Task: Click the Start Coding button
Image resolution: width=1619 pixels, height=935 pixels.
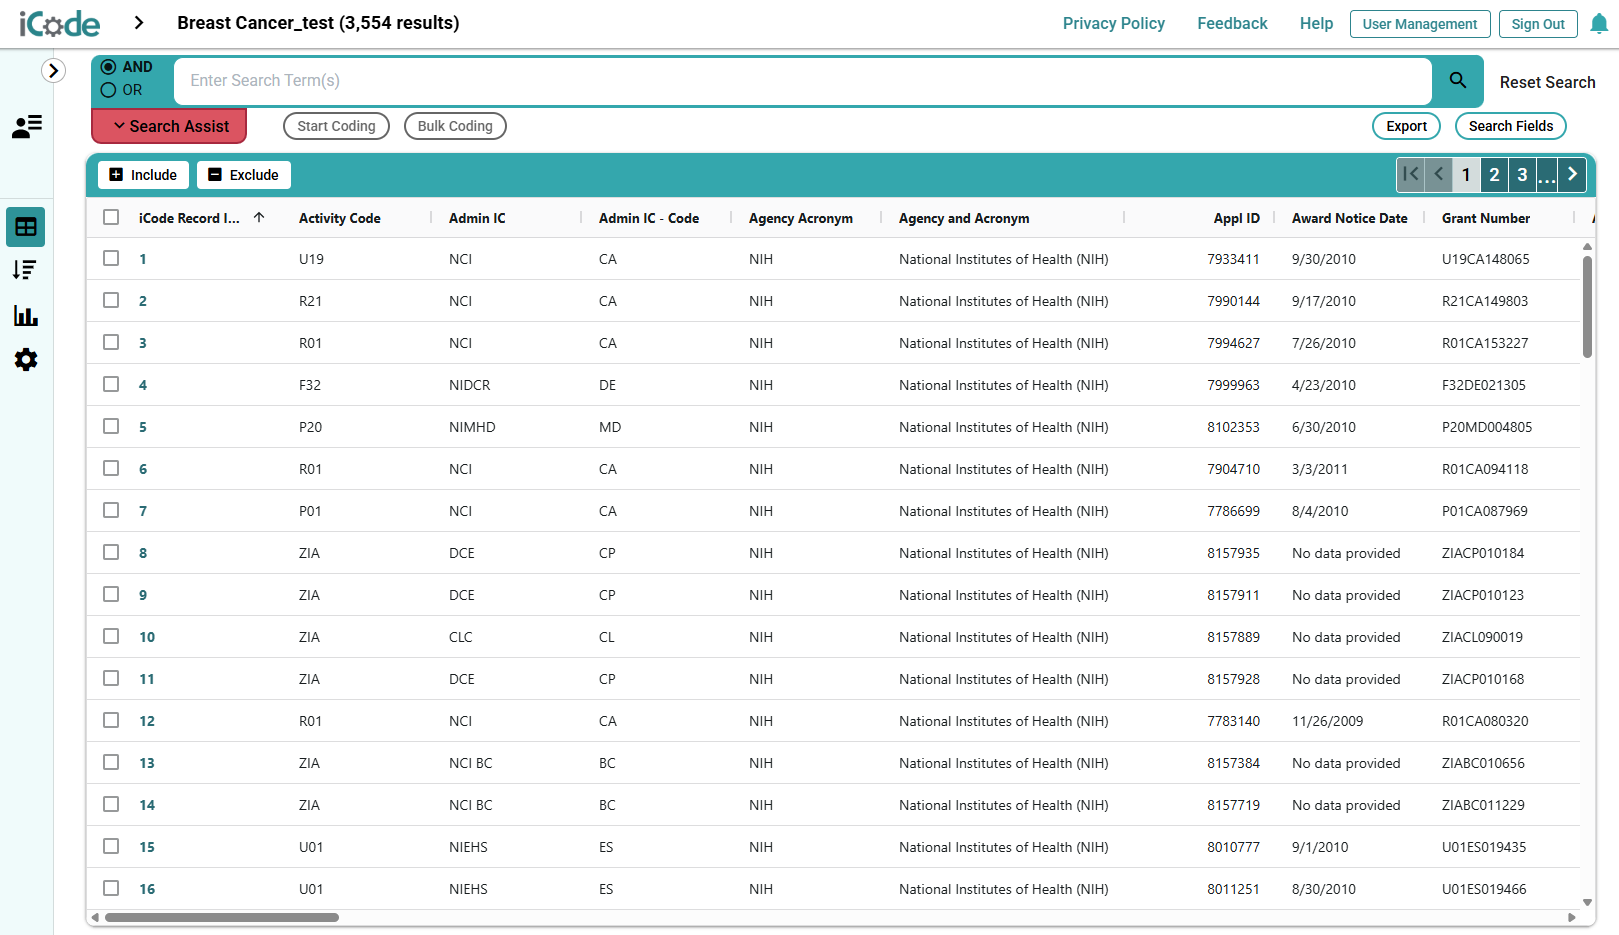Action: (336, 126)
